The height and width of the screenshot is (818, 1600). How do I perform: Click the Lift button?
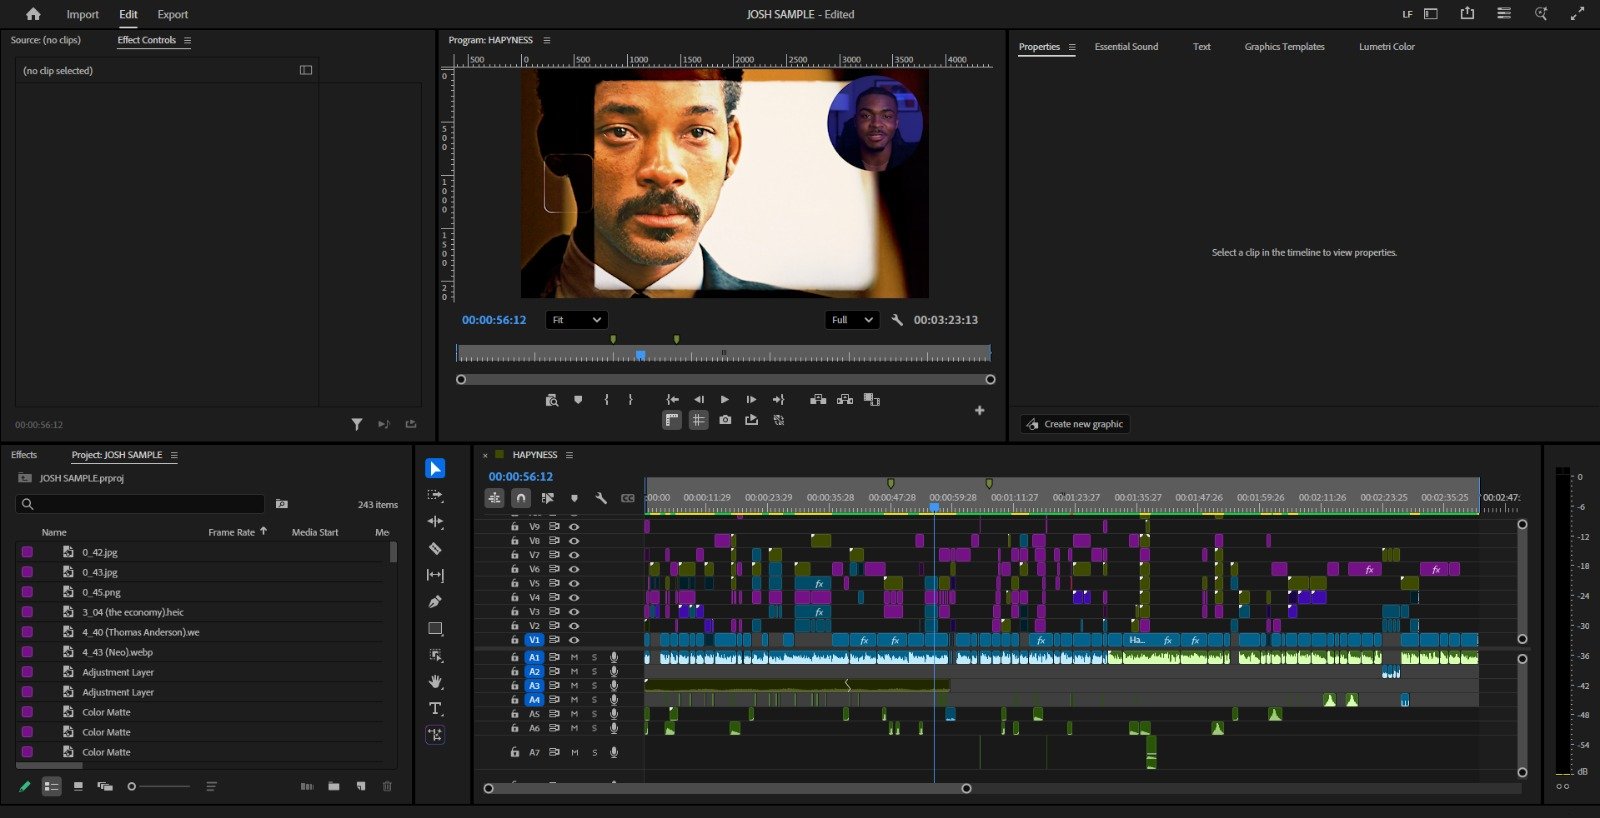pos(818,399)
